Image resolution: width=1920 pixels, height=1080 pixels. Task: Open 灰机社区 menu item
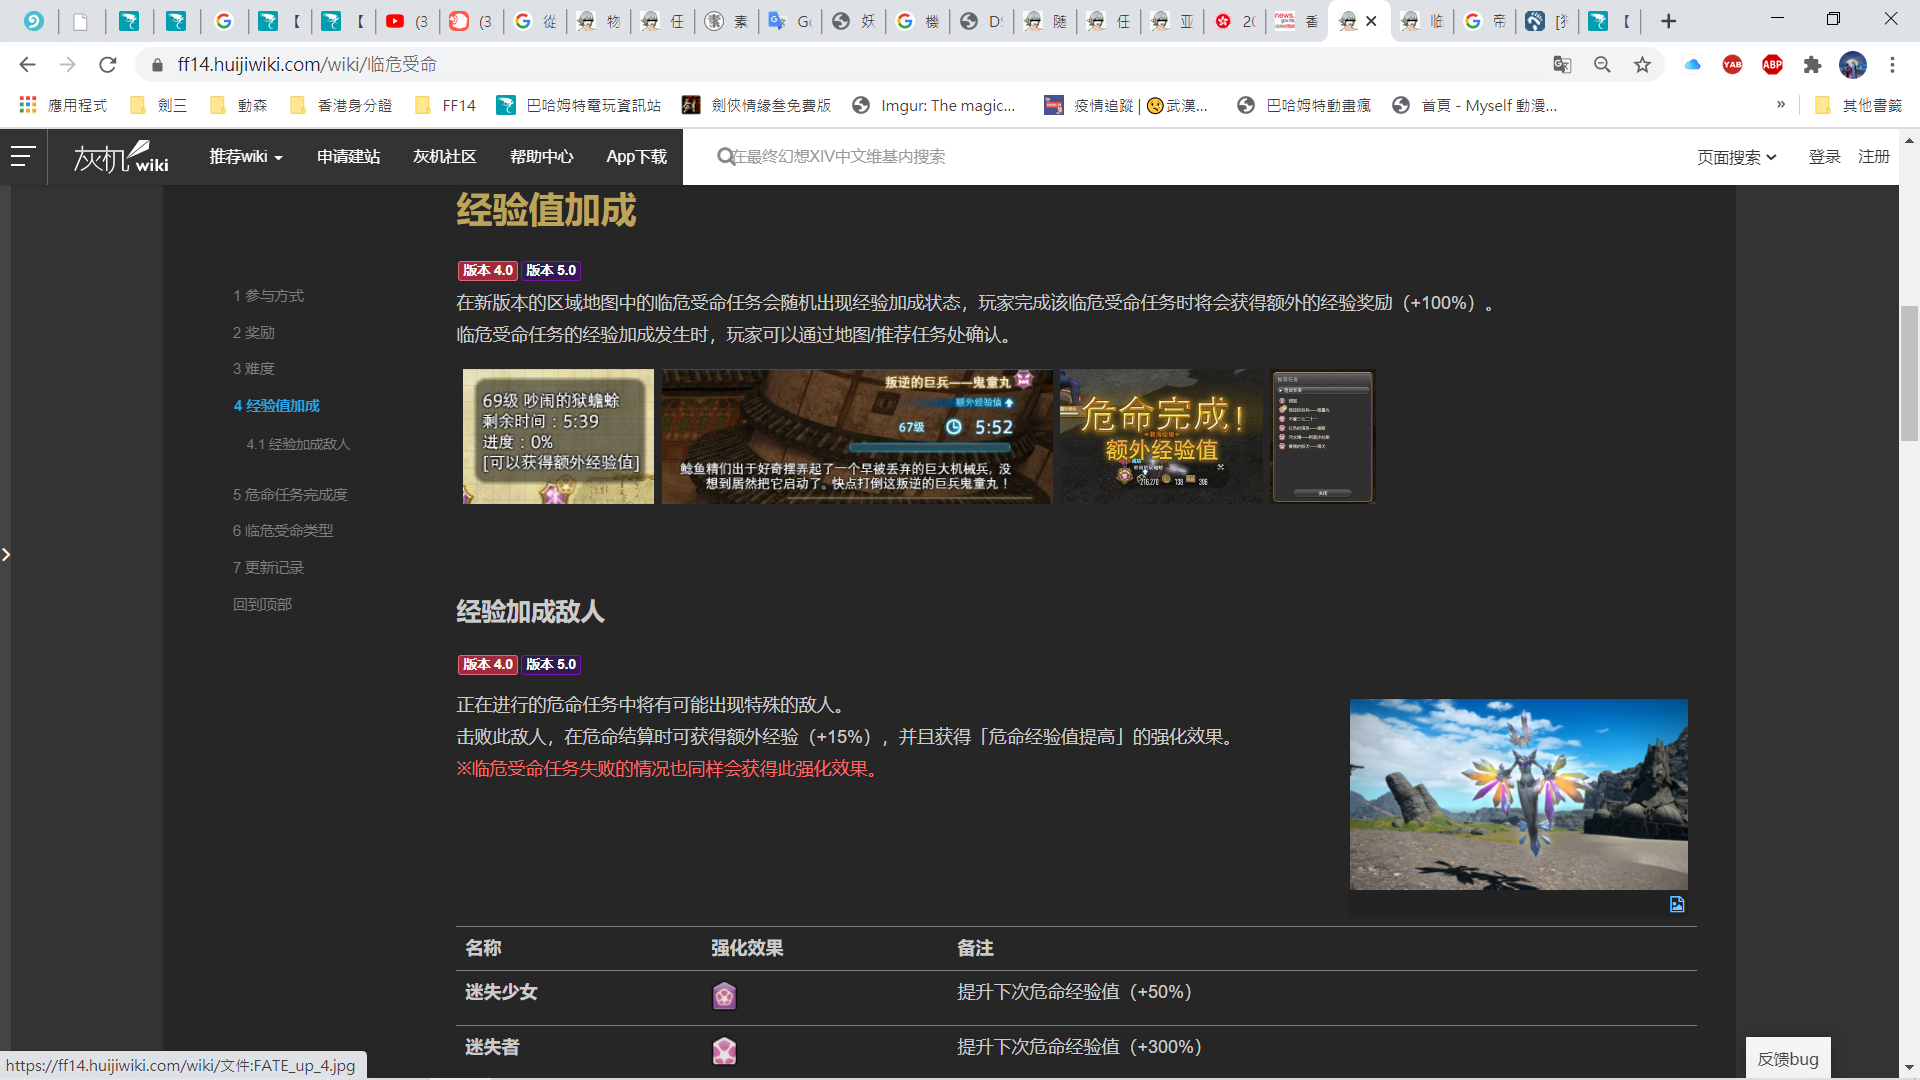coord(444,156)
